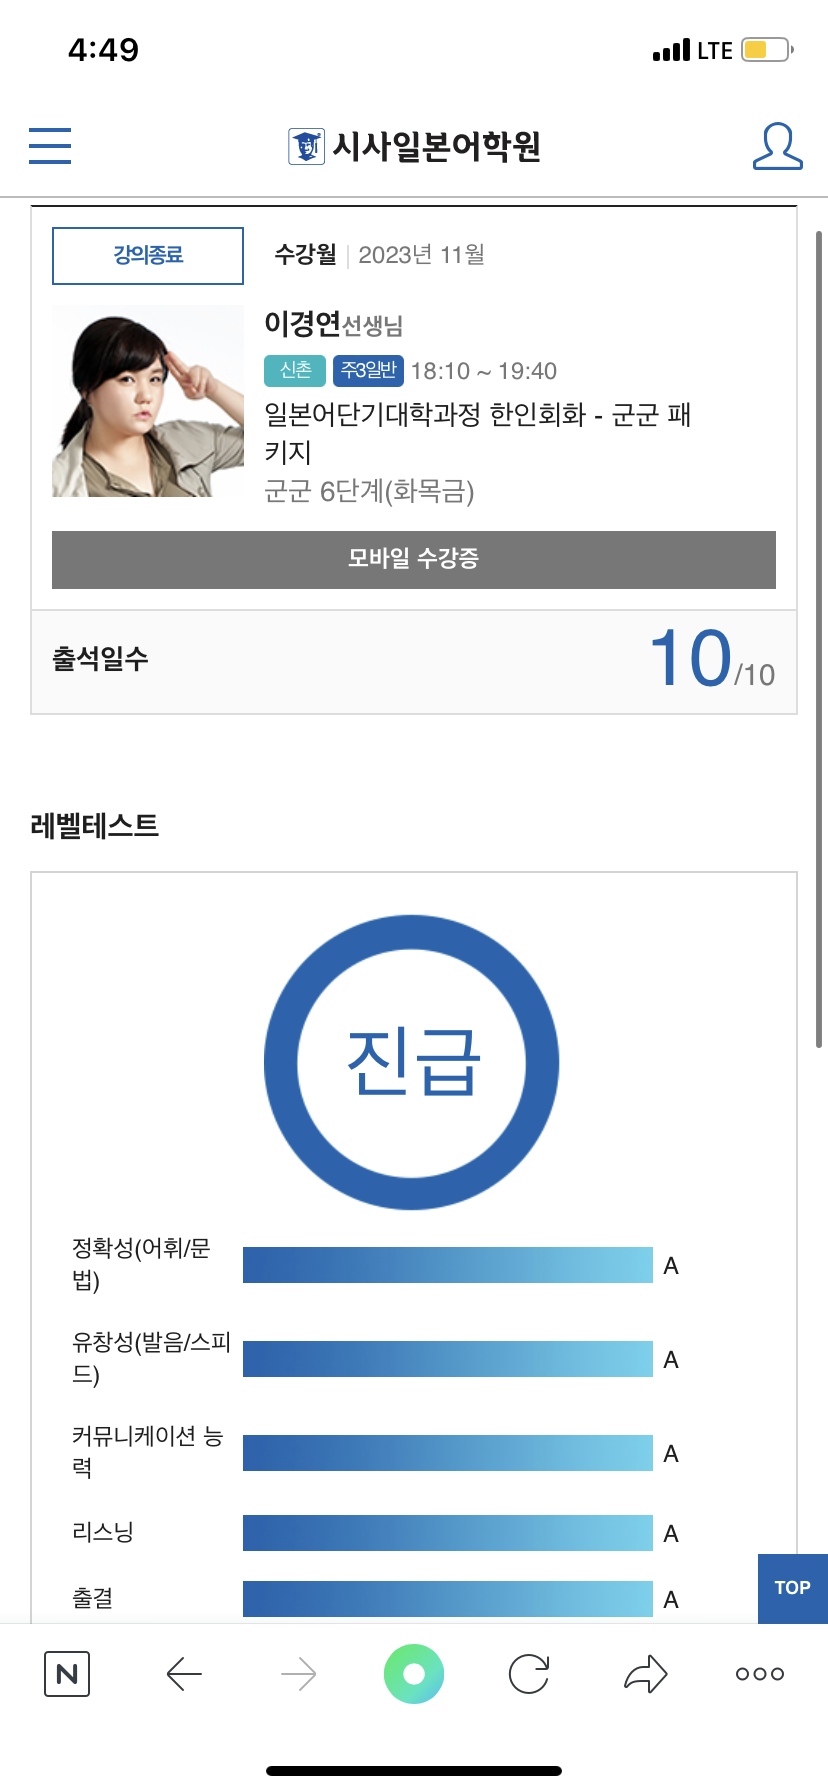Open the hamburger navigation menu
The width and height of the screenshot is (828, 1792).
pos(49,146)
